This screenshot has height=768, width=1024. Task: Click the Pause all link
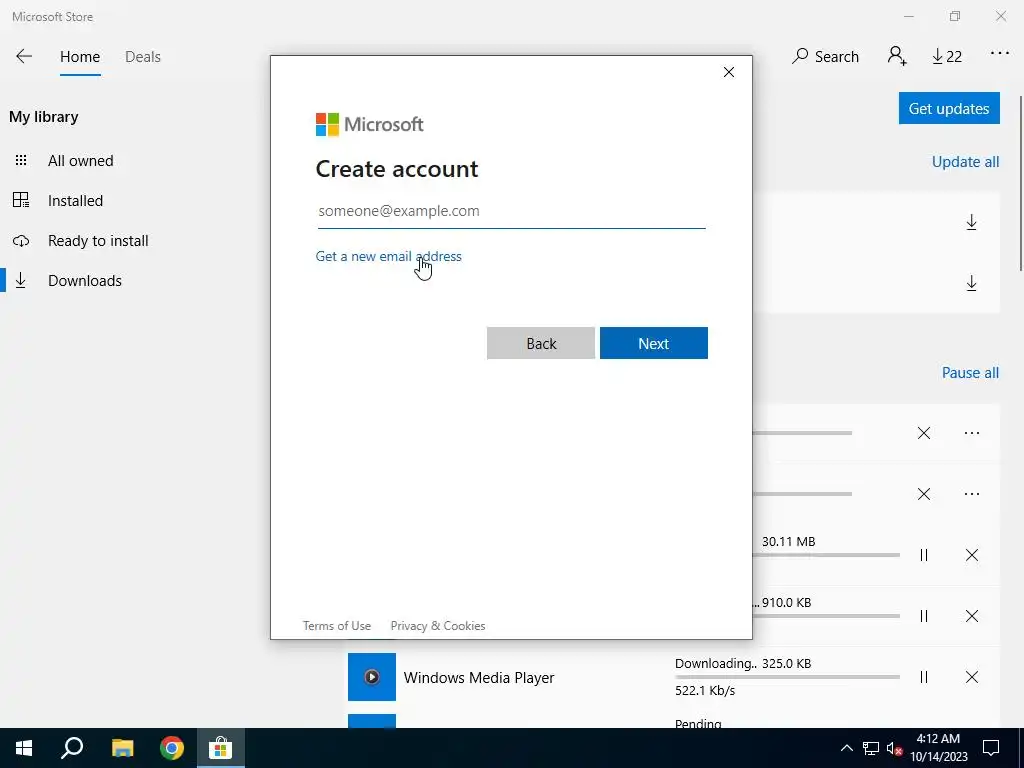click(970, 373)
